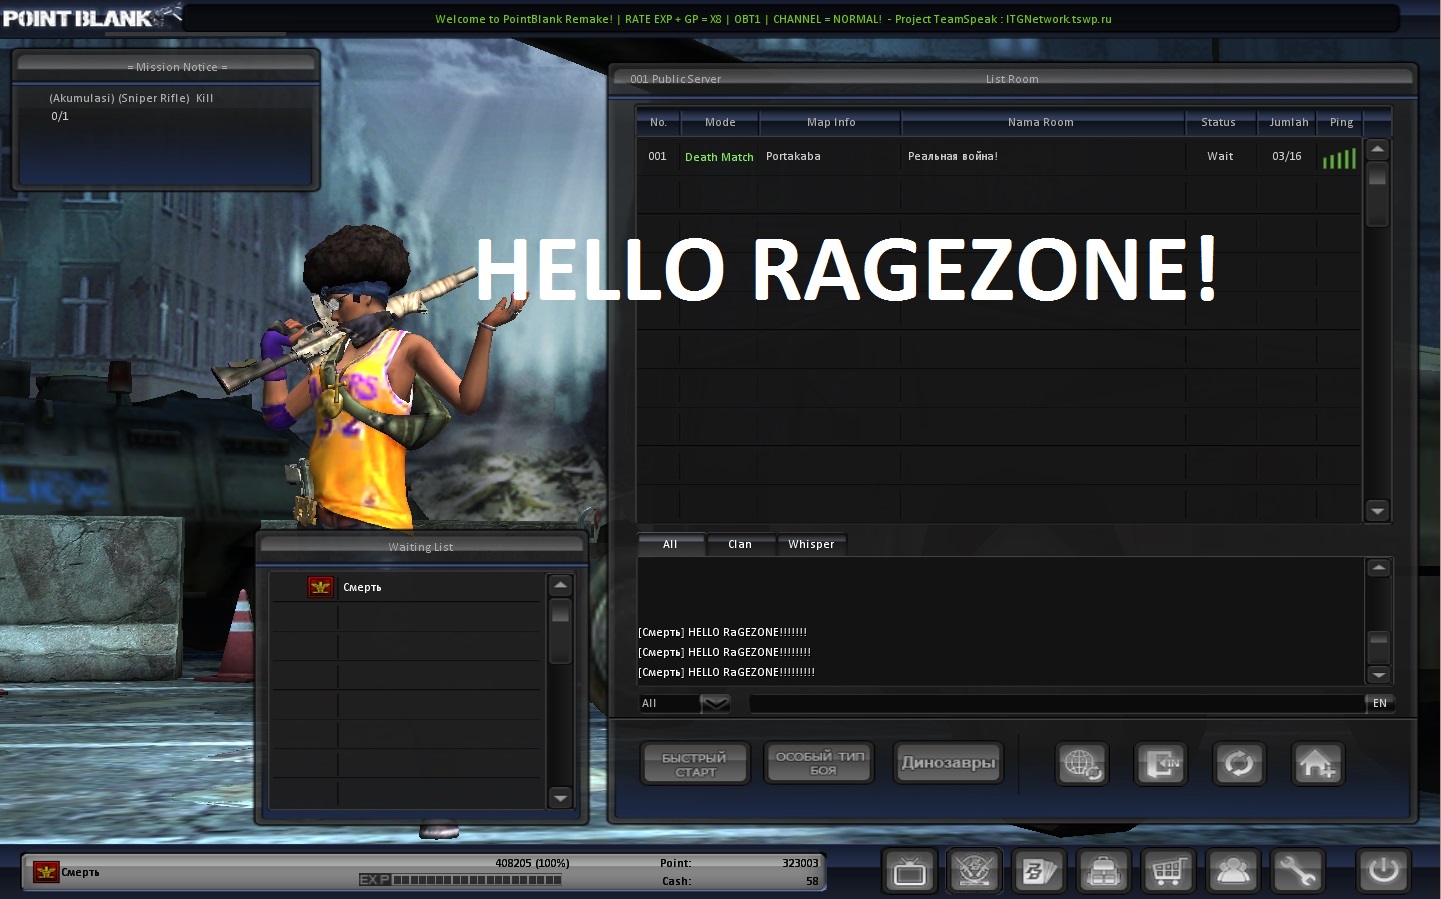The width and height of the screenshot is (1441, 899).
Task: Open the PB mission cards icon
Action: [1039, 871]
